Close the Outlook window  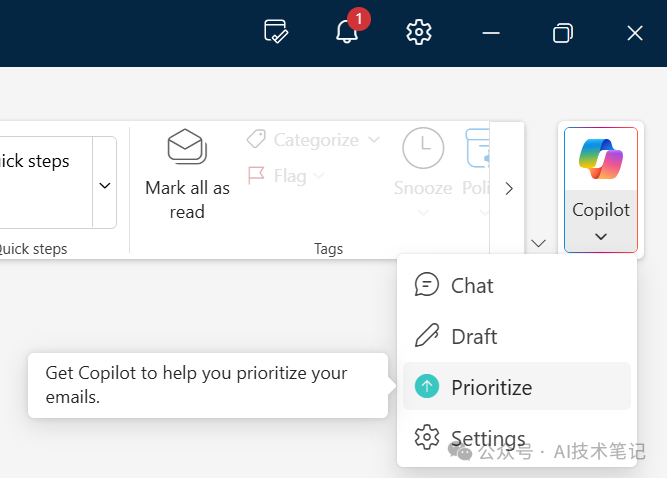(x=635, y=33)
